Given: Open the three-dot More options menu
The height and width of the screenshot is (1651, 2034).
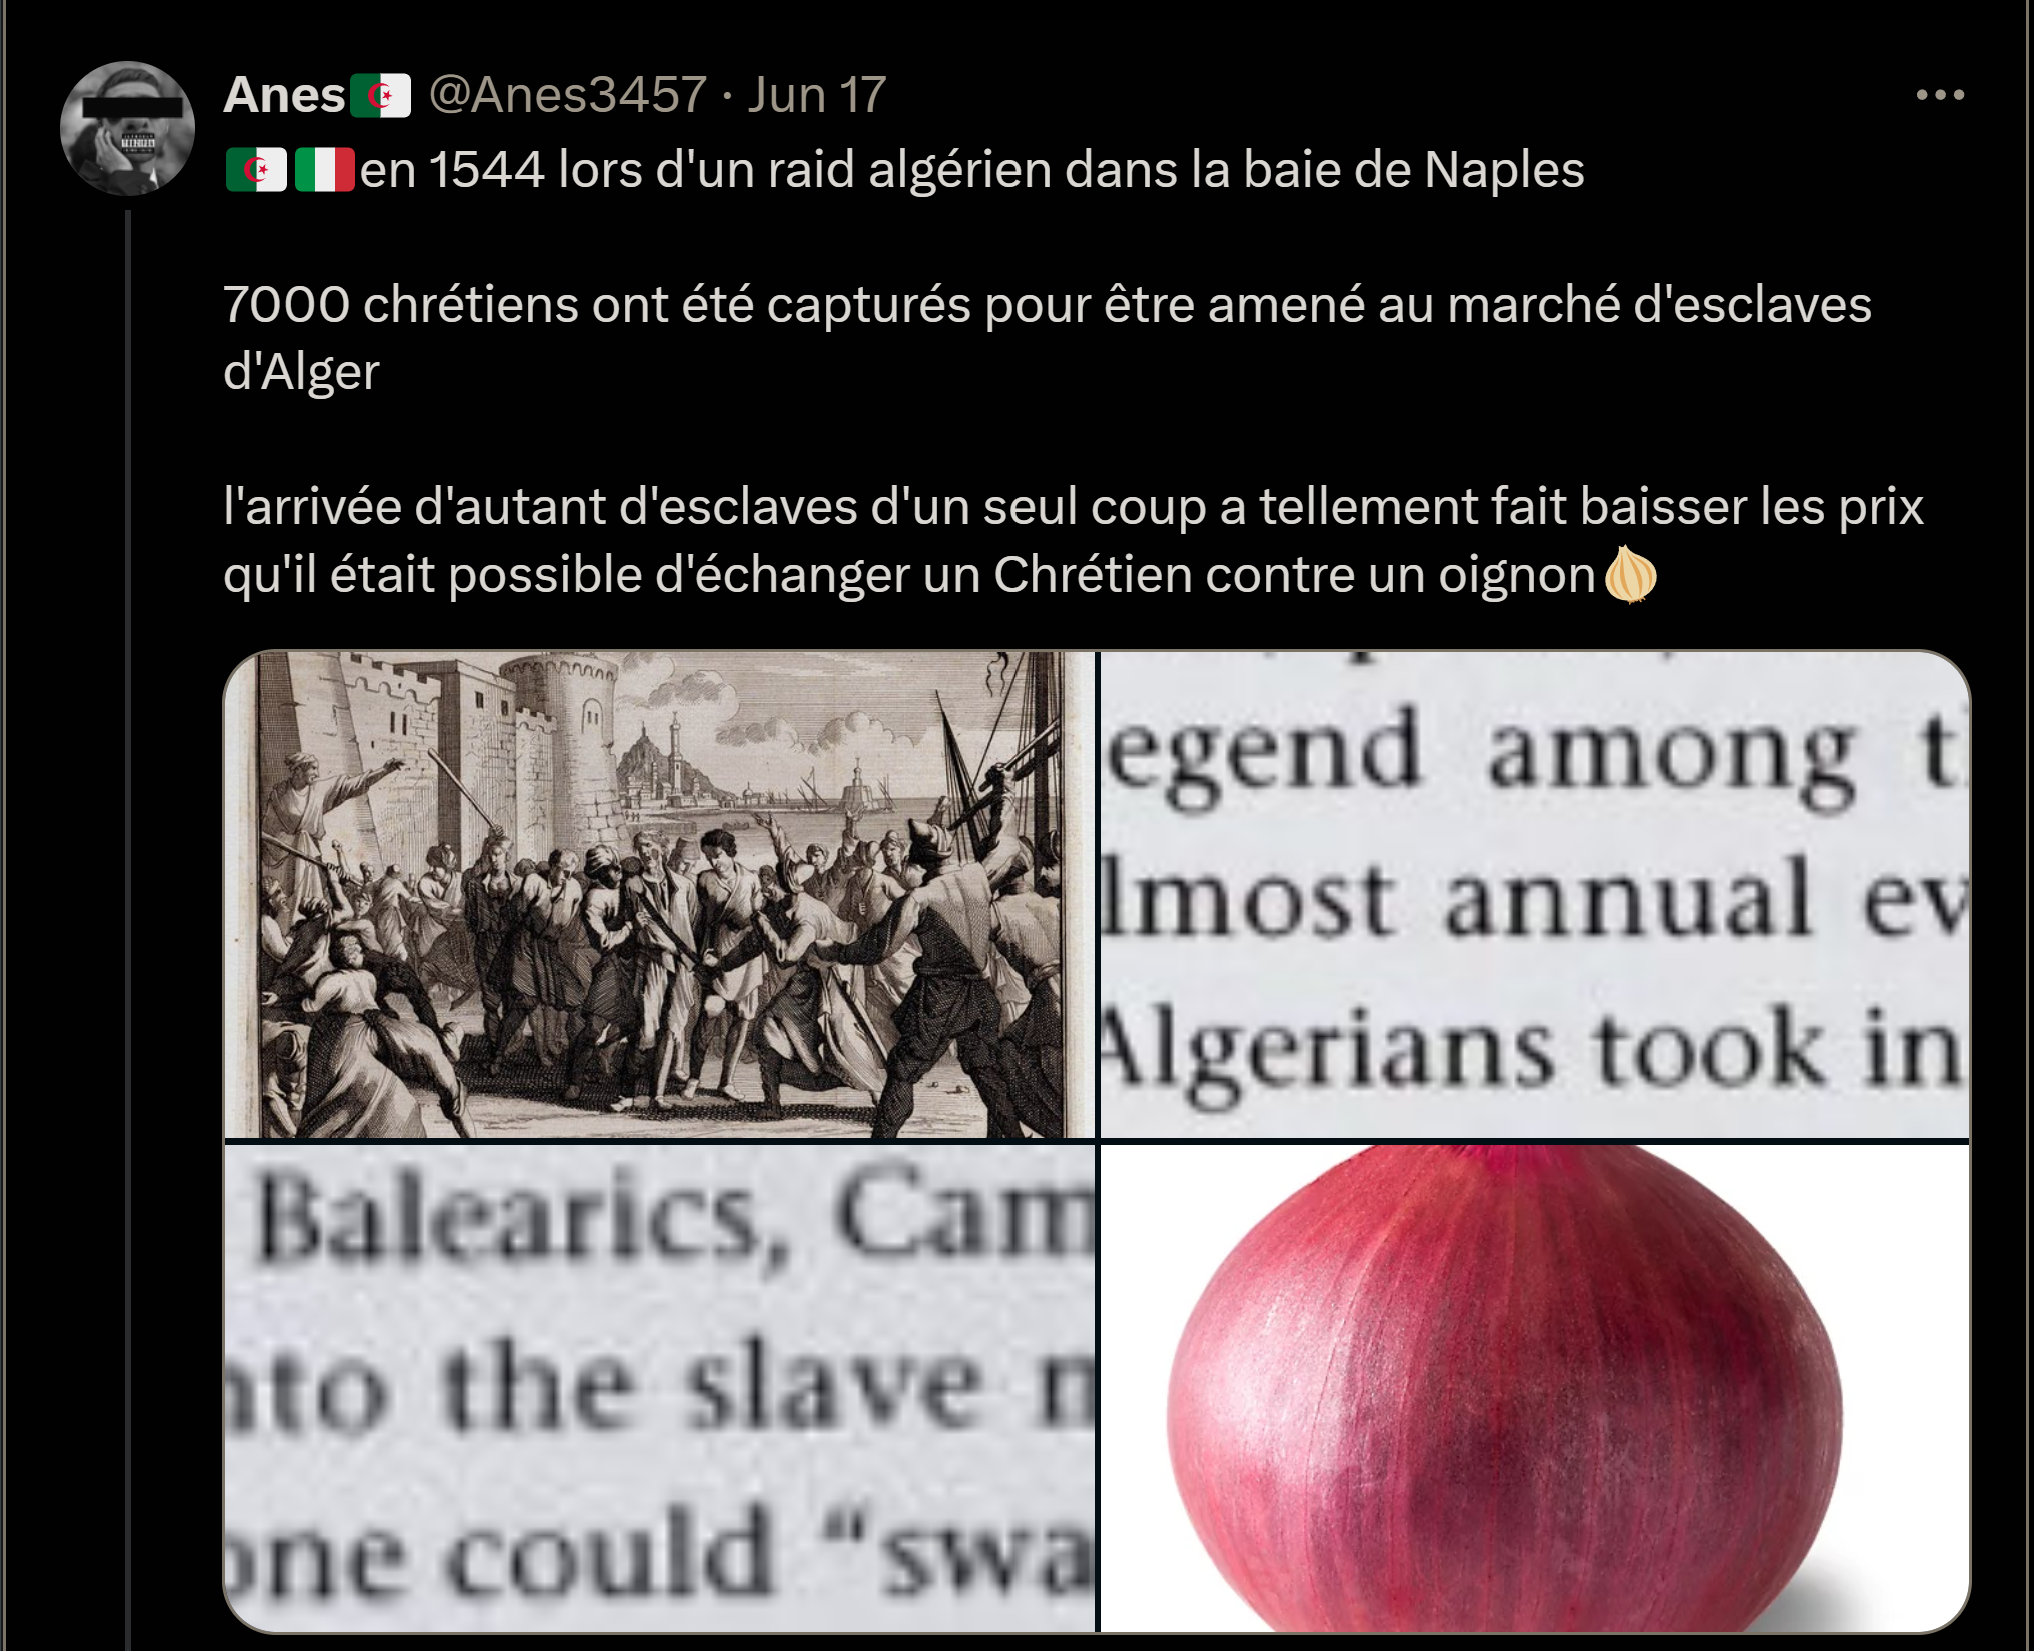Looking at the screenshot, I should click(1940, 95).
